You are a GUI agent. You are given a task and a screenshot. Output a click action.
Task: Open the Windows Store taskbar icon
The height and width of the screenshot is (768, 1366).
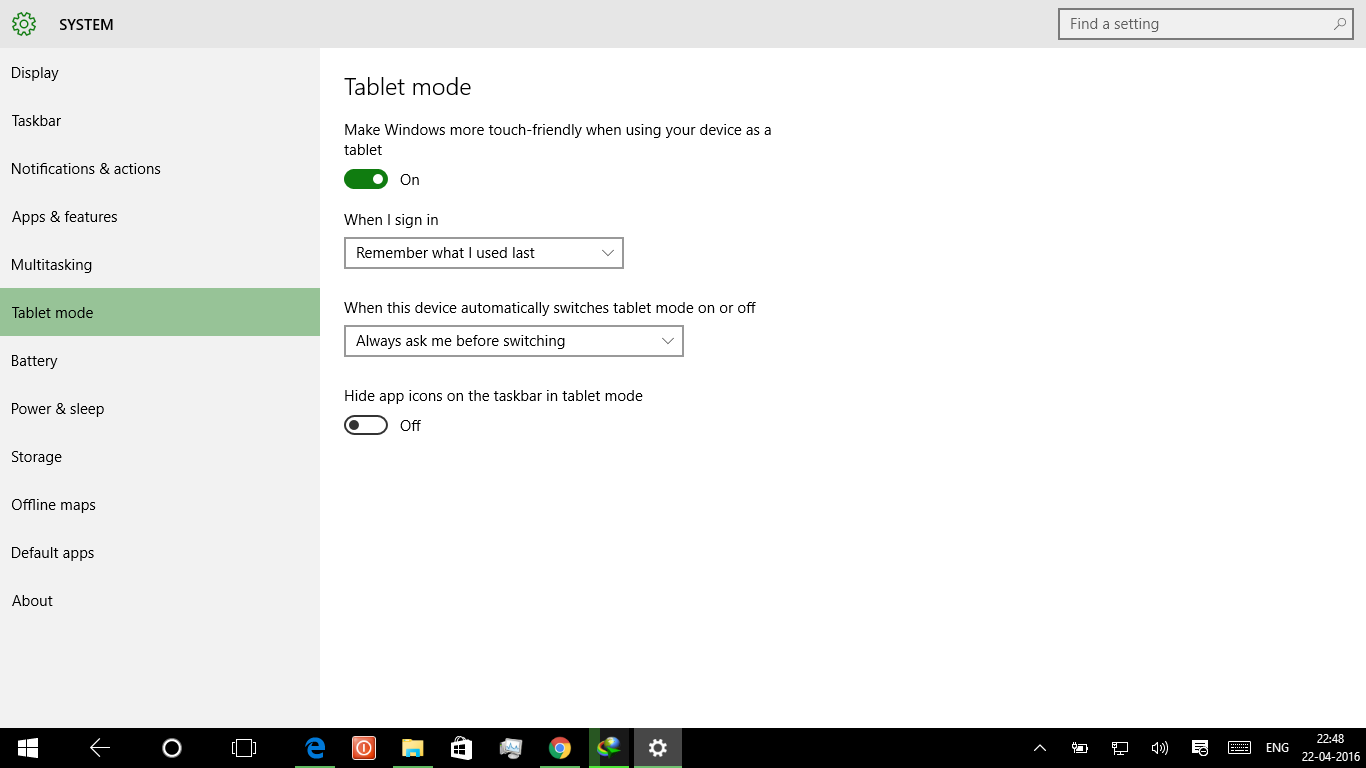pyautogui.click(x=461, y=748)
